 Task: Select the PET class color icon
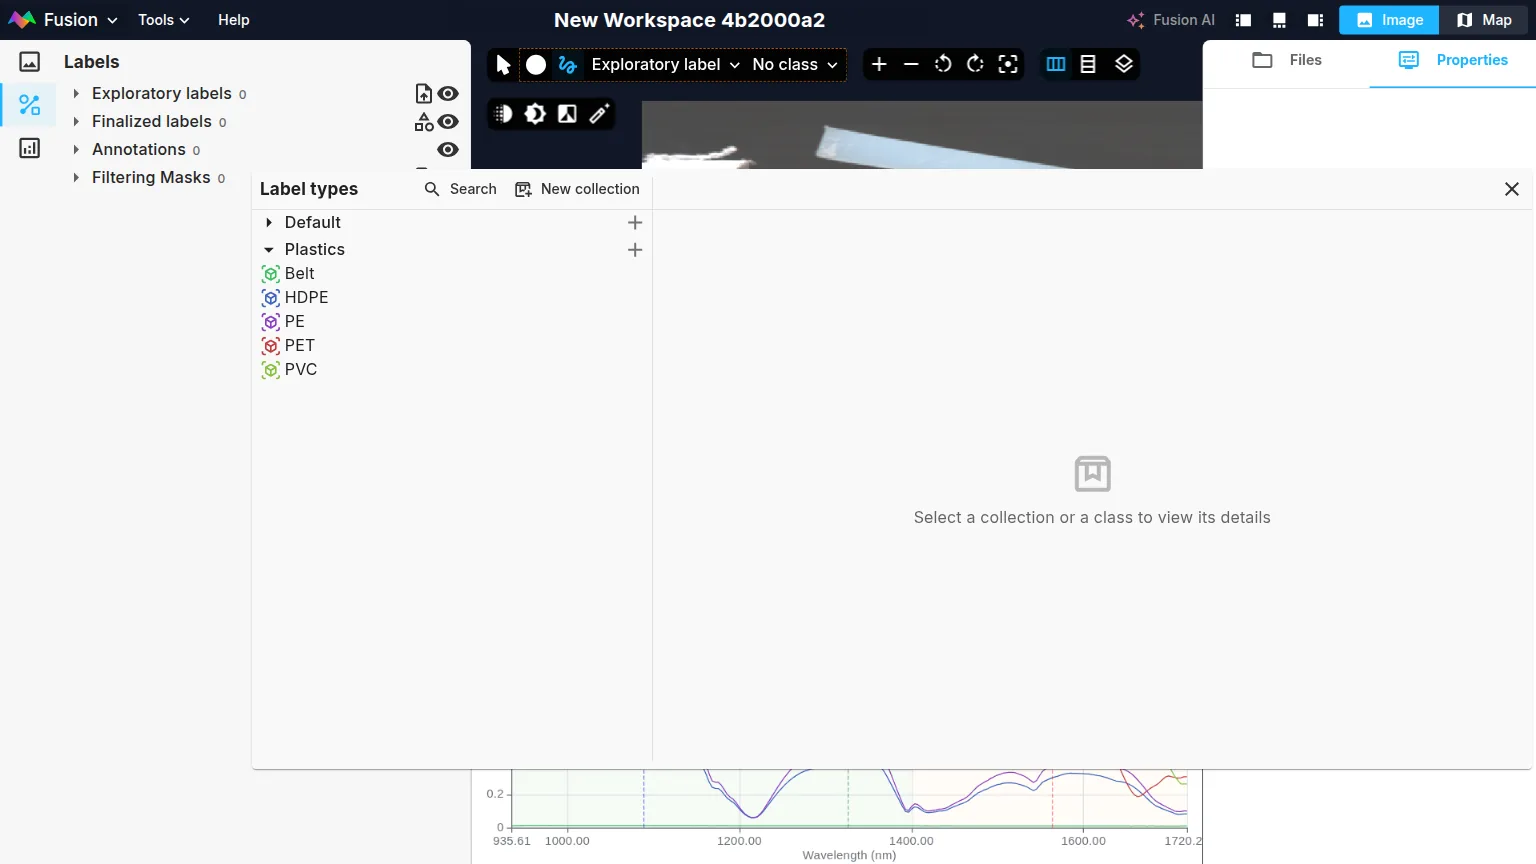(x=270, y=346)
